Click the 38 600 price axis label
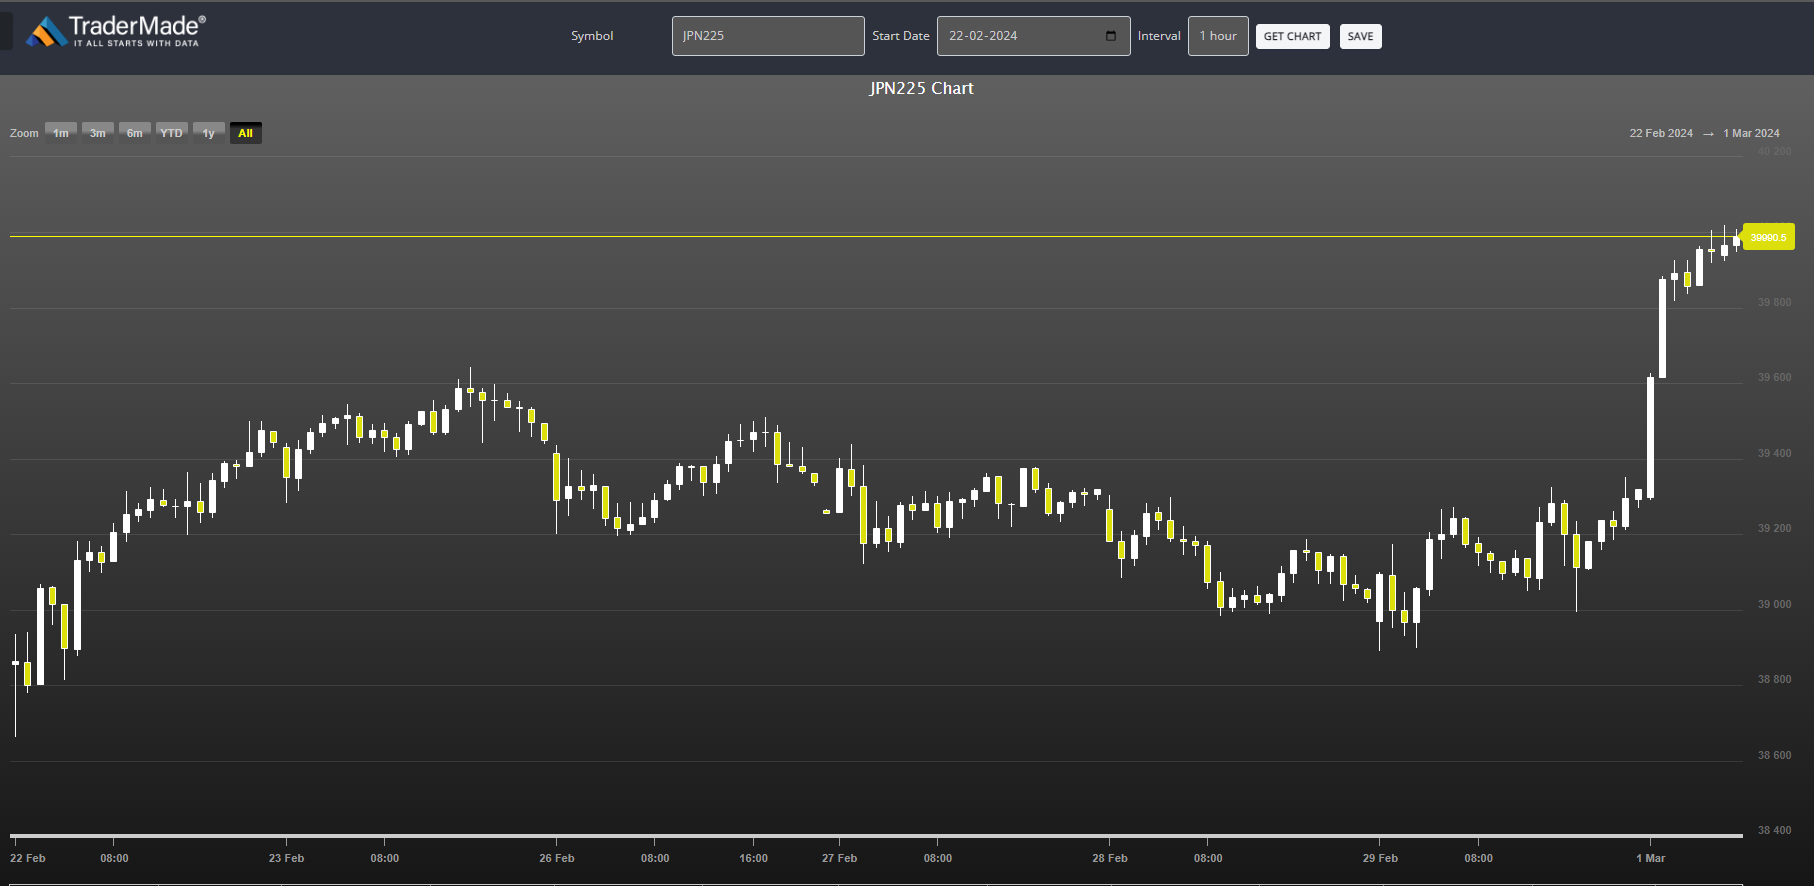 (1774, 755)
